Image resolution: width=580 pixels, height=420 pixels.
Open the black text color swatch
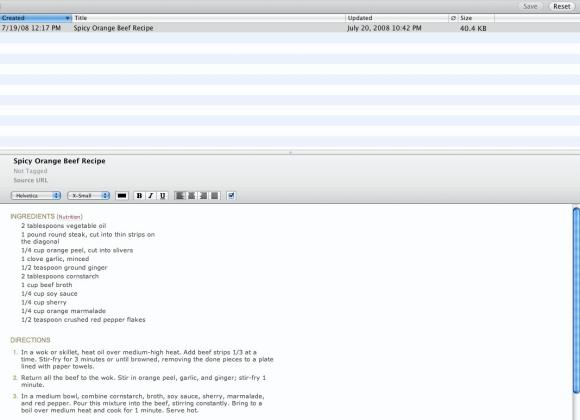tap(122, 196)
